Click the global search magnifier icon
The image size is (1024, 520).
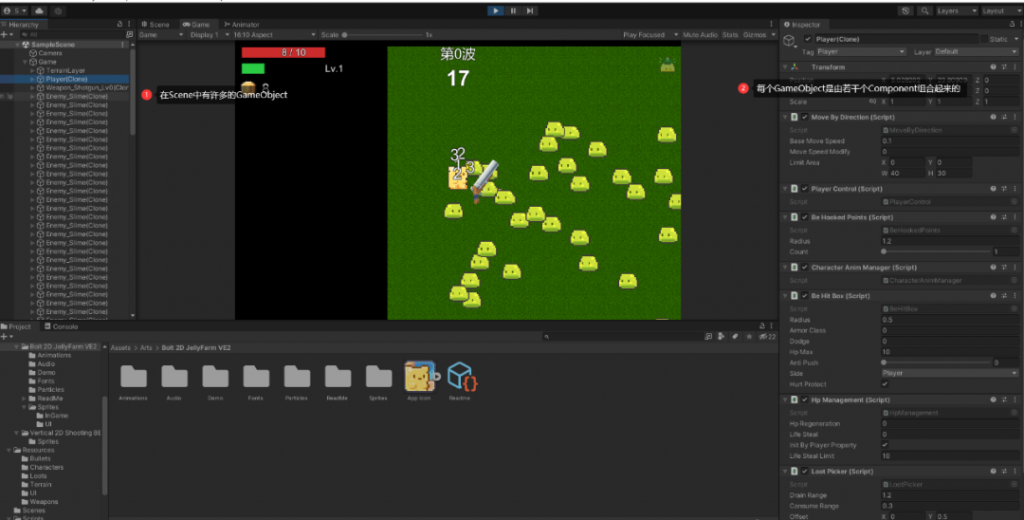pos(924,11)
